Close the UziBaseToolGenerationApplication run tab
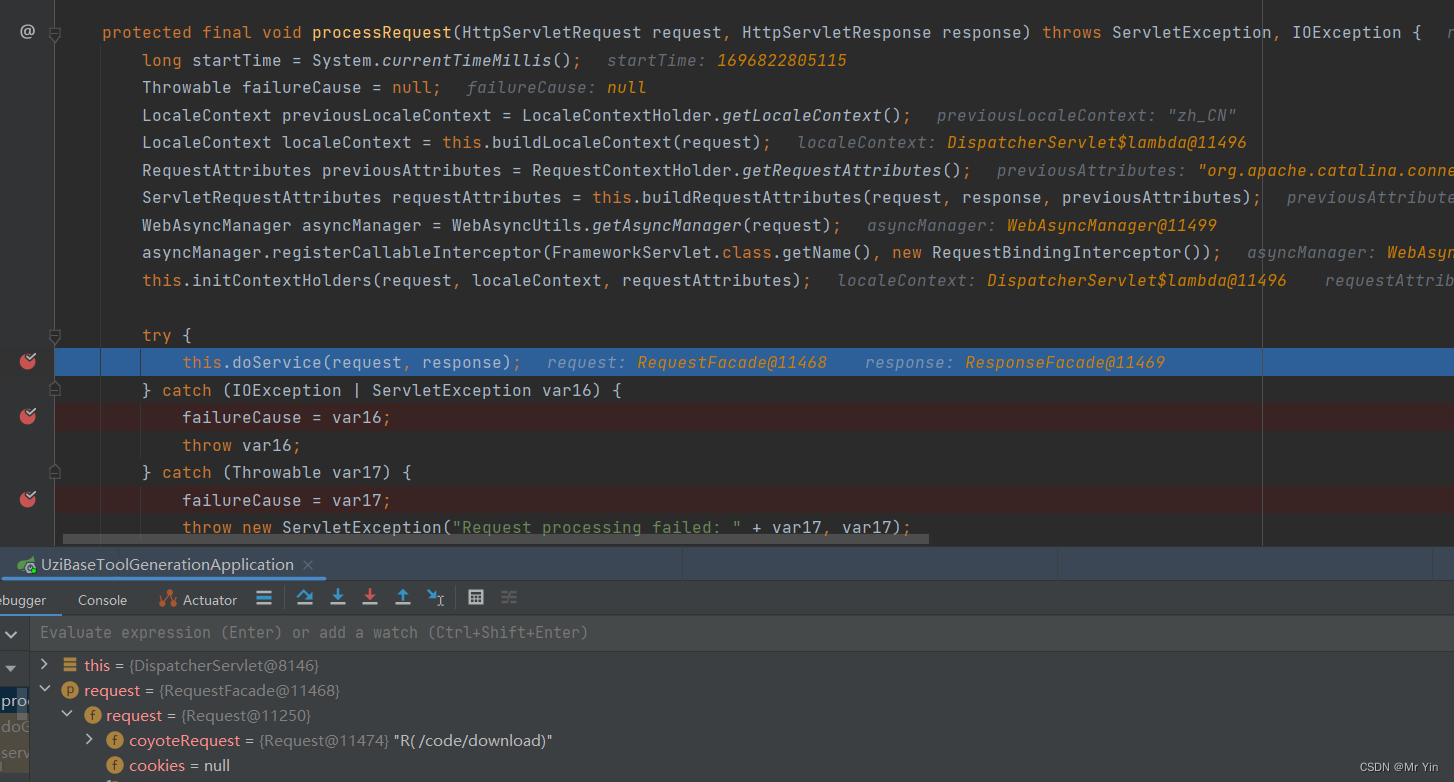The height and width of the screenshot is (782, 1454). pyautogui.click(x=308, y=564)
